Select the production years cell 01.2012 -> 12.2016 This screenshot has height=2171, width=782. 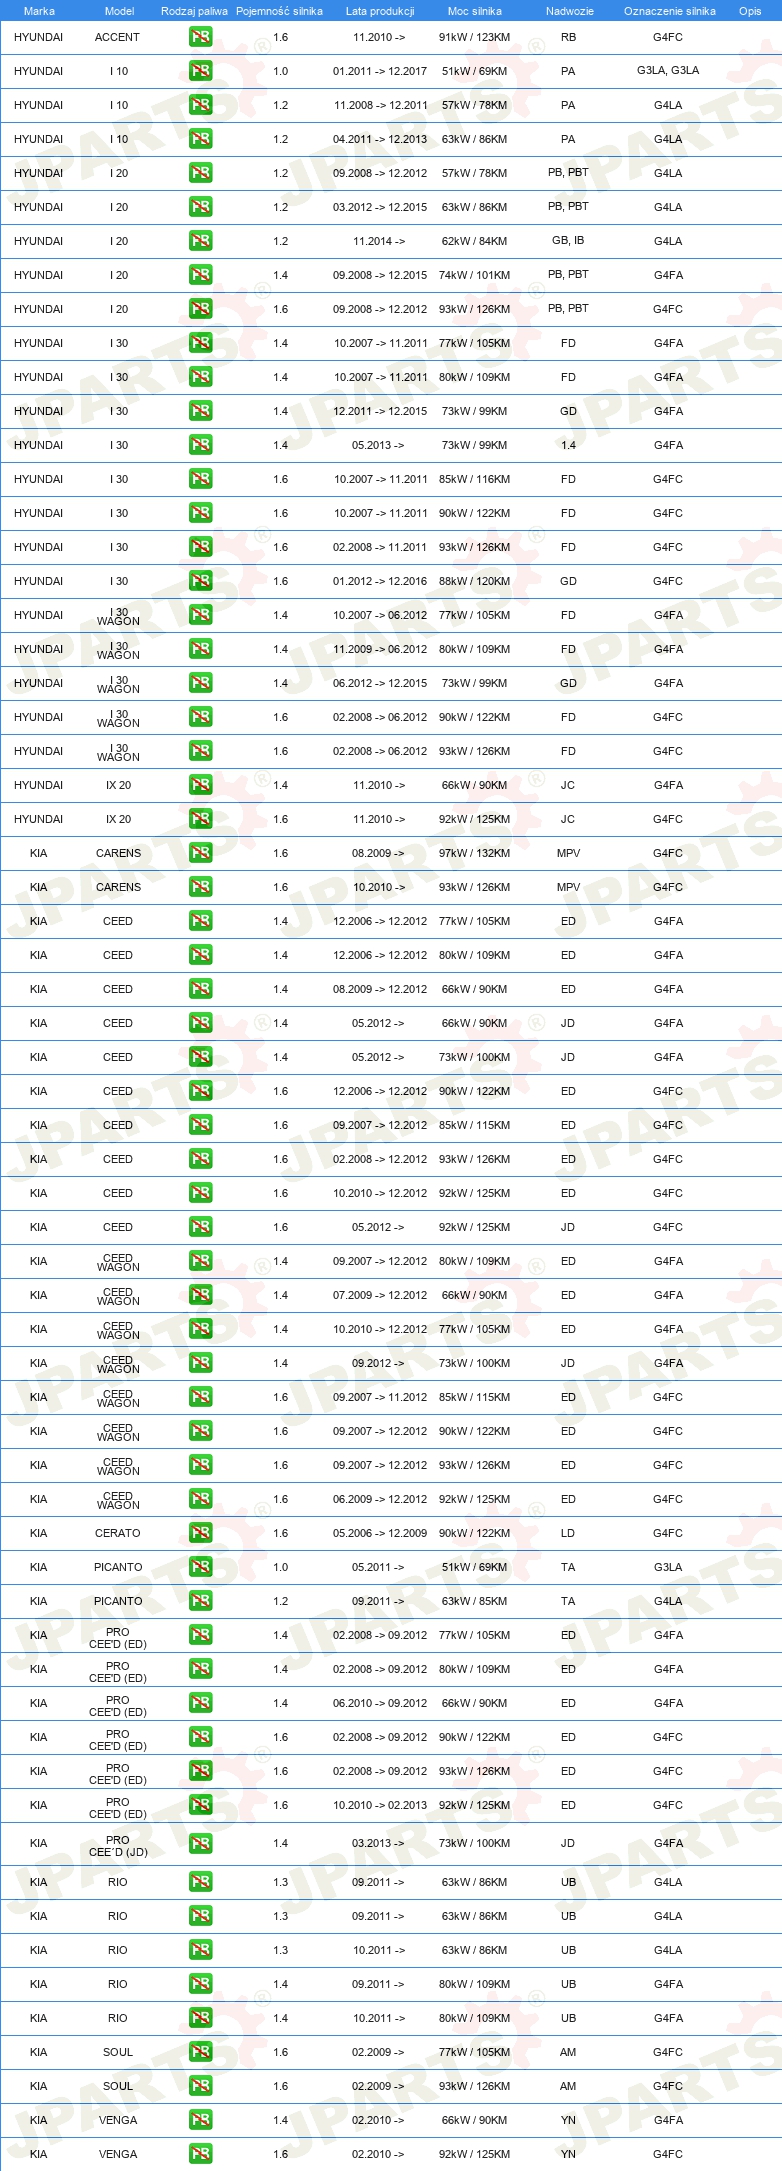point(380,581)
